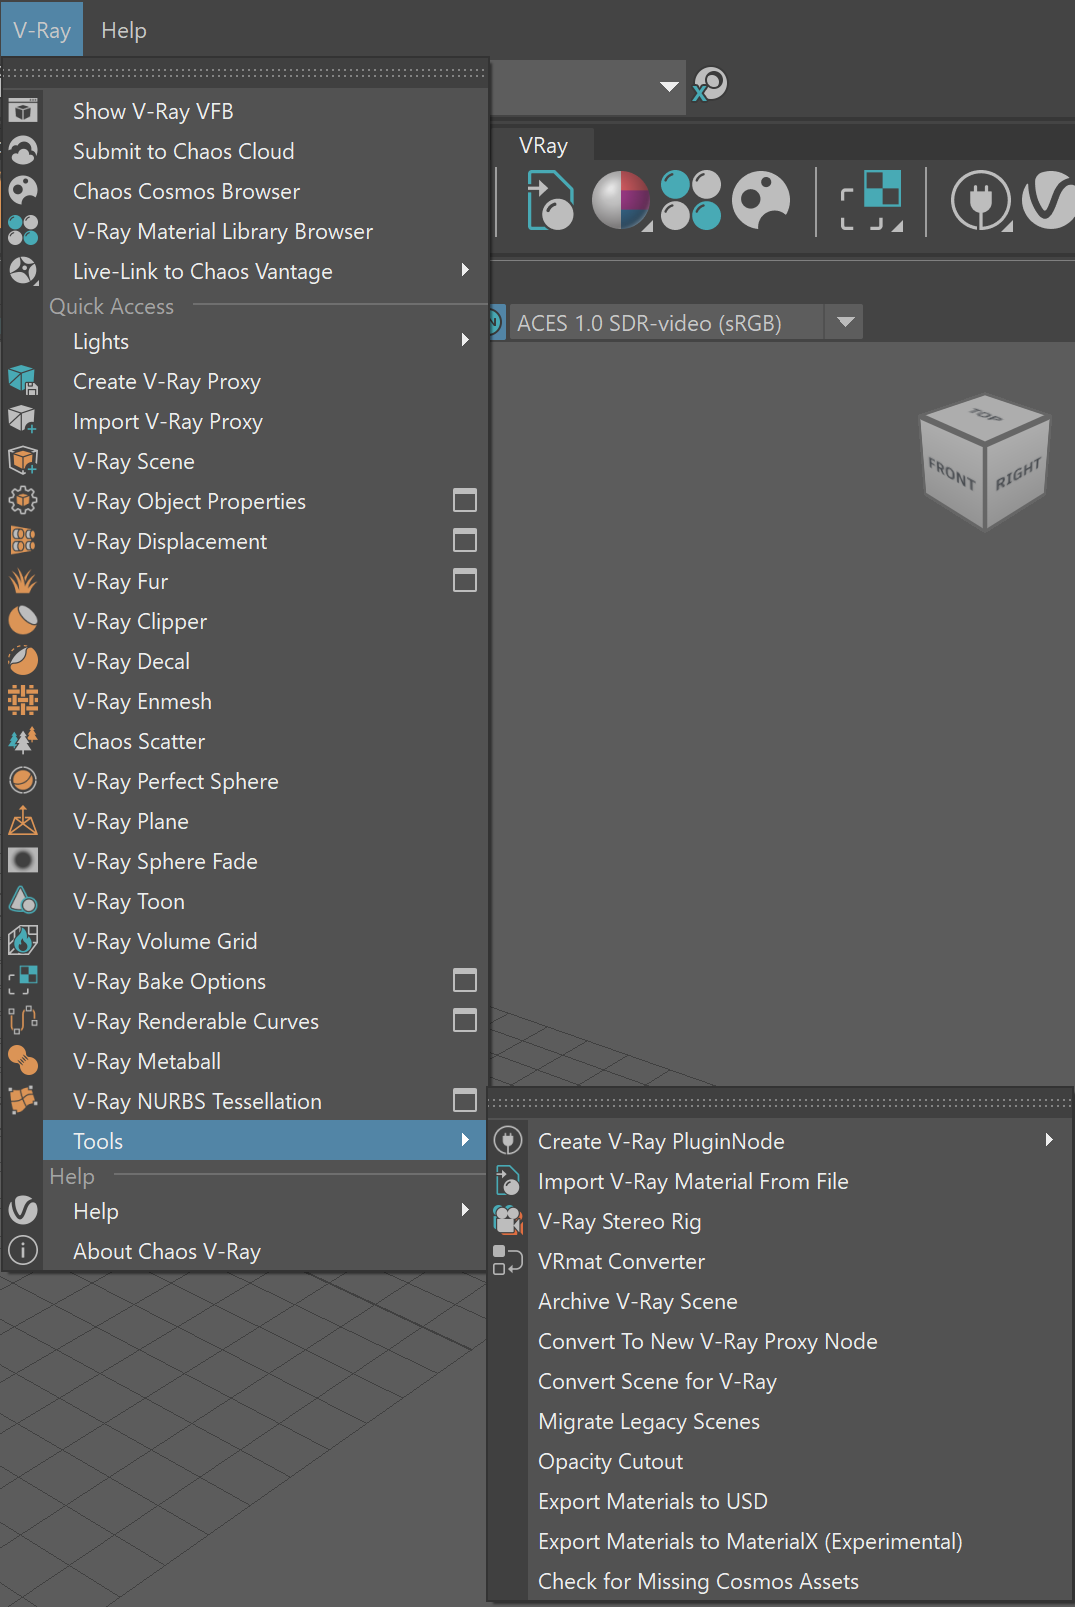Click the Create V-Ray Proxy icon

coord(23,381)
